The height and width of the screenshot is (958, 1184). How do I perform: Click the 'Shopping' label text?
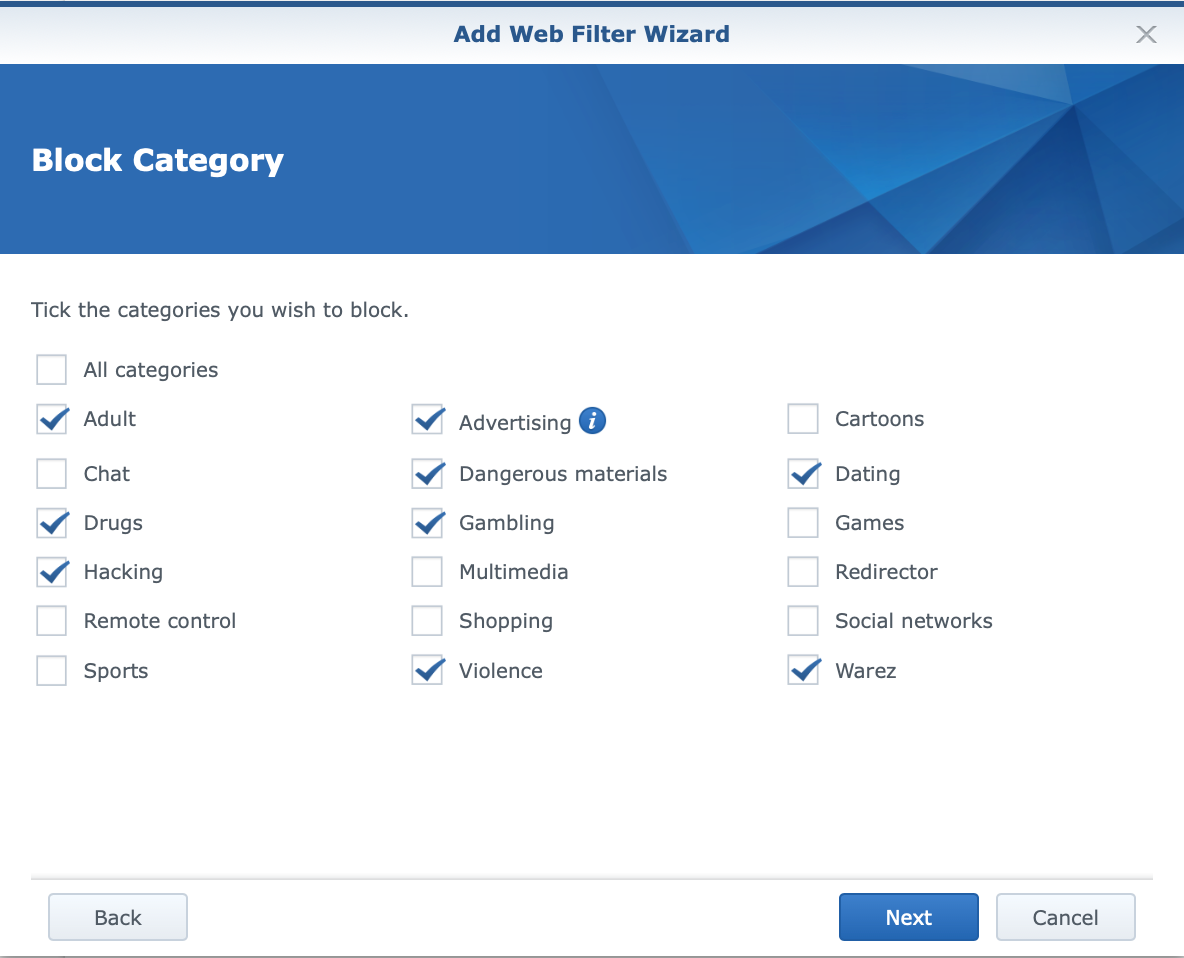coord(506,621)
